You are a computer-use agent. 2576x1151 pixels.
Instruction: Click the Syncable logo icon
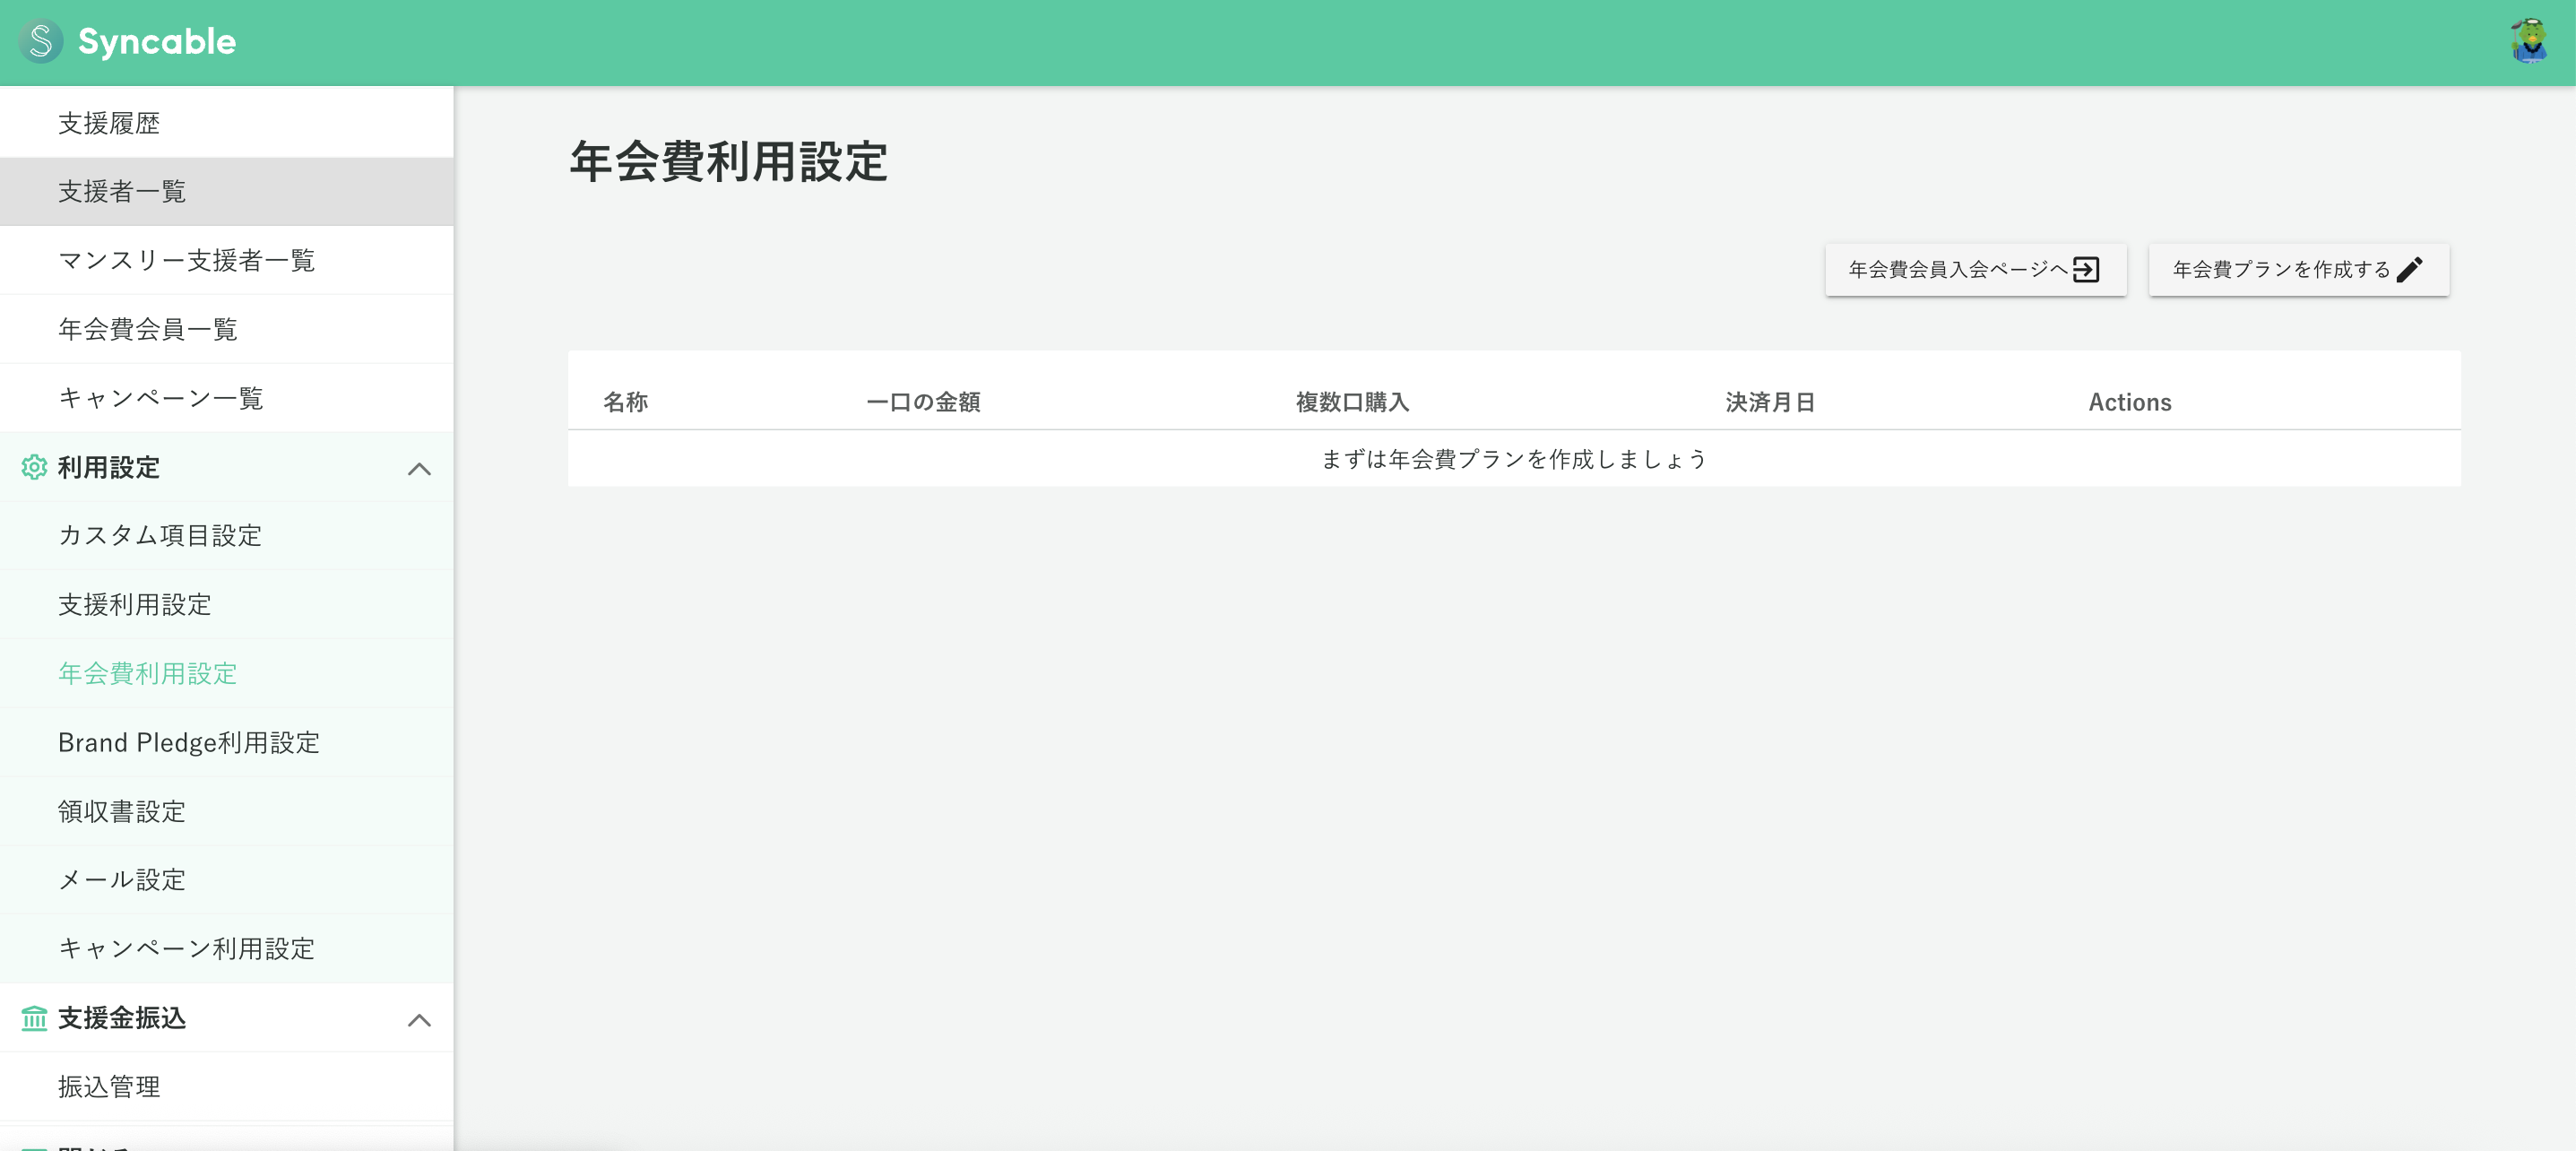coord(41,41)
